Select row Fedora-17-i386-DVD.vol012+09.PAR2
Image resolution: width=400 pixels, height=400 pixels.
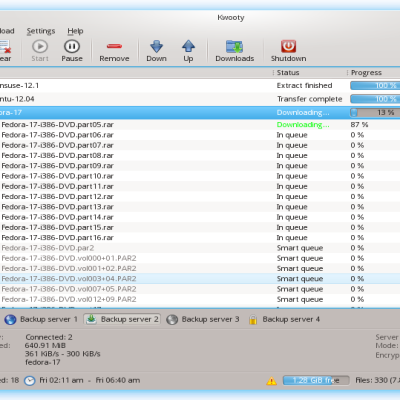[x=200, y=299]
